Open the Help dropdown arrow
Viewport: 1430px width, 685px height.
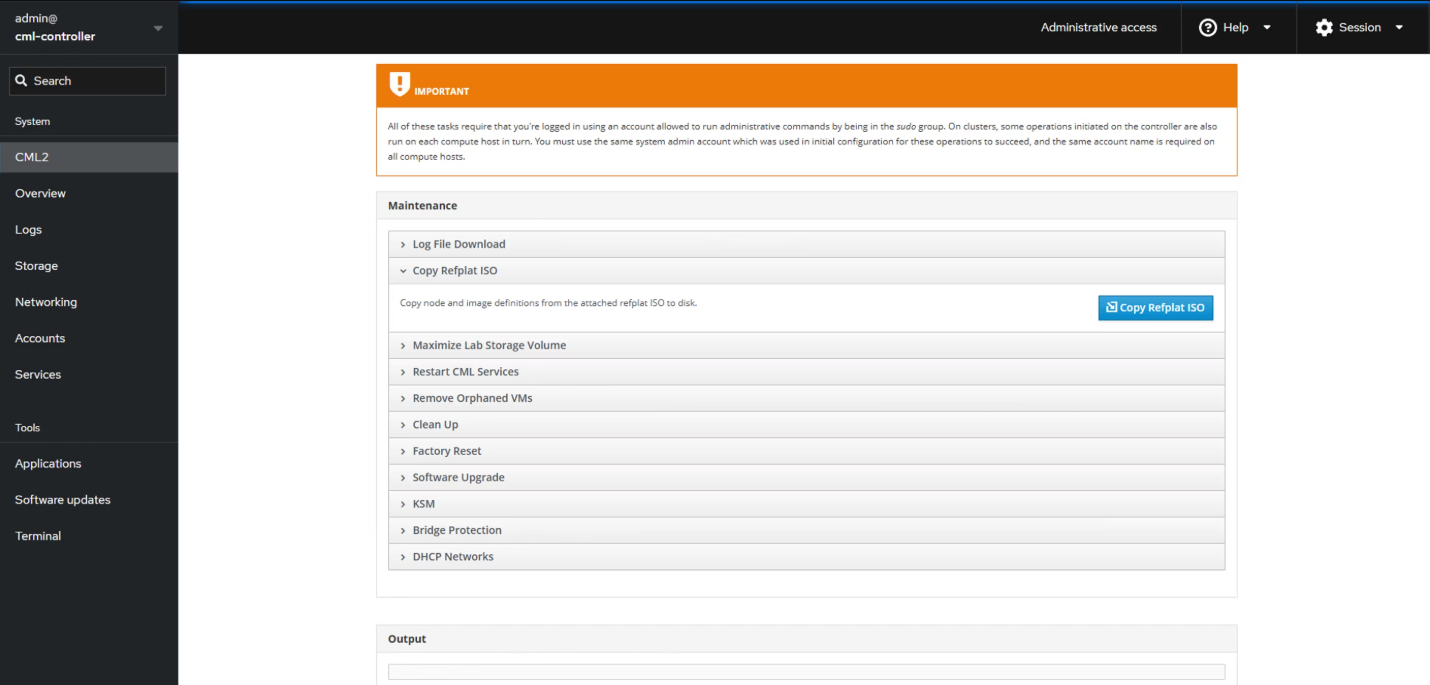click(1267, 28)
